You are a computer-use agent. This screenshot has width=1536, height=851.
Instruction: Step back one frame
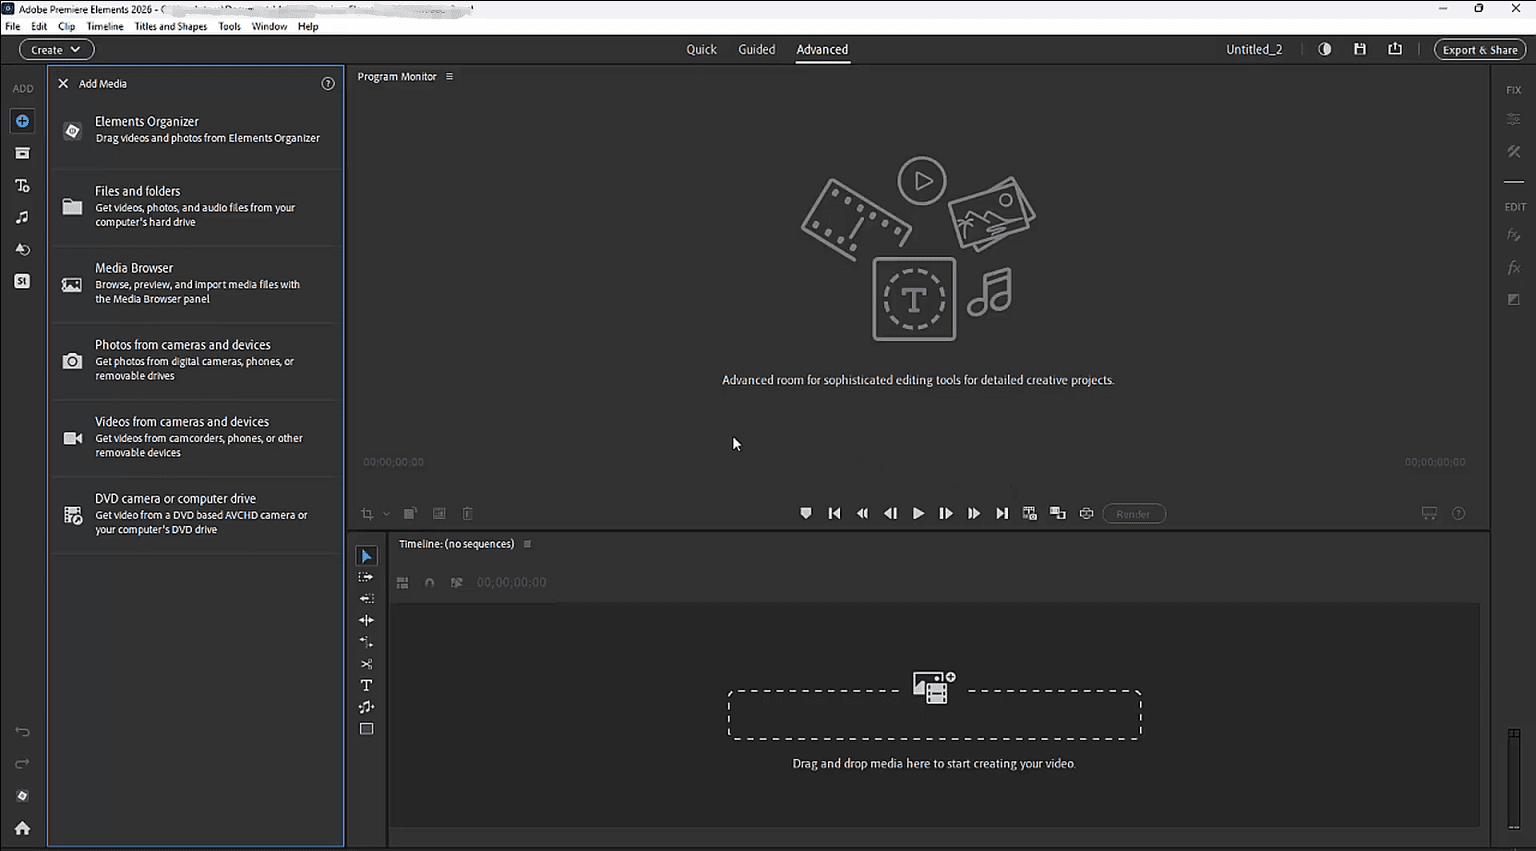point(890,514)
